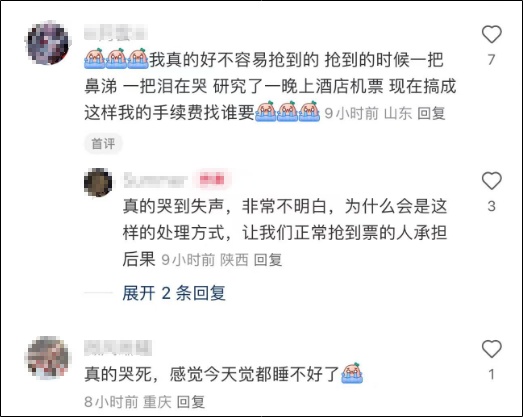
Task: Click the reply text starting 真的哭到失声
Action: pos(285,233)
